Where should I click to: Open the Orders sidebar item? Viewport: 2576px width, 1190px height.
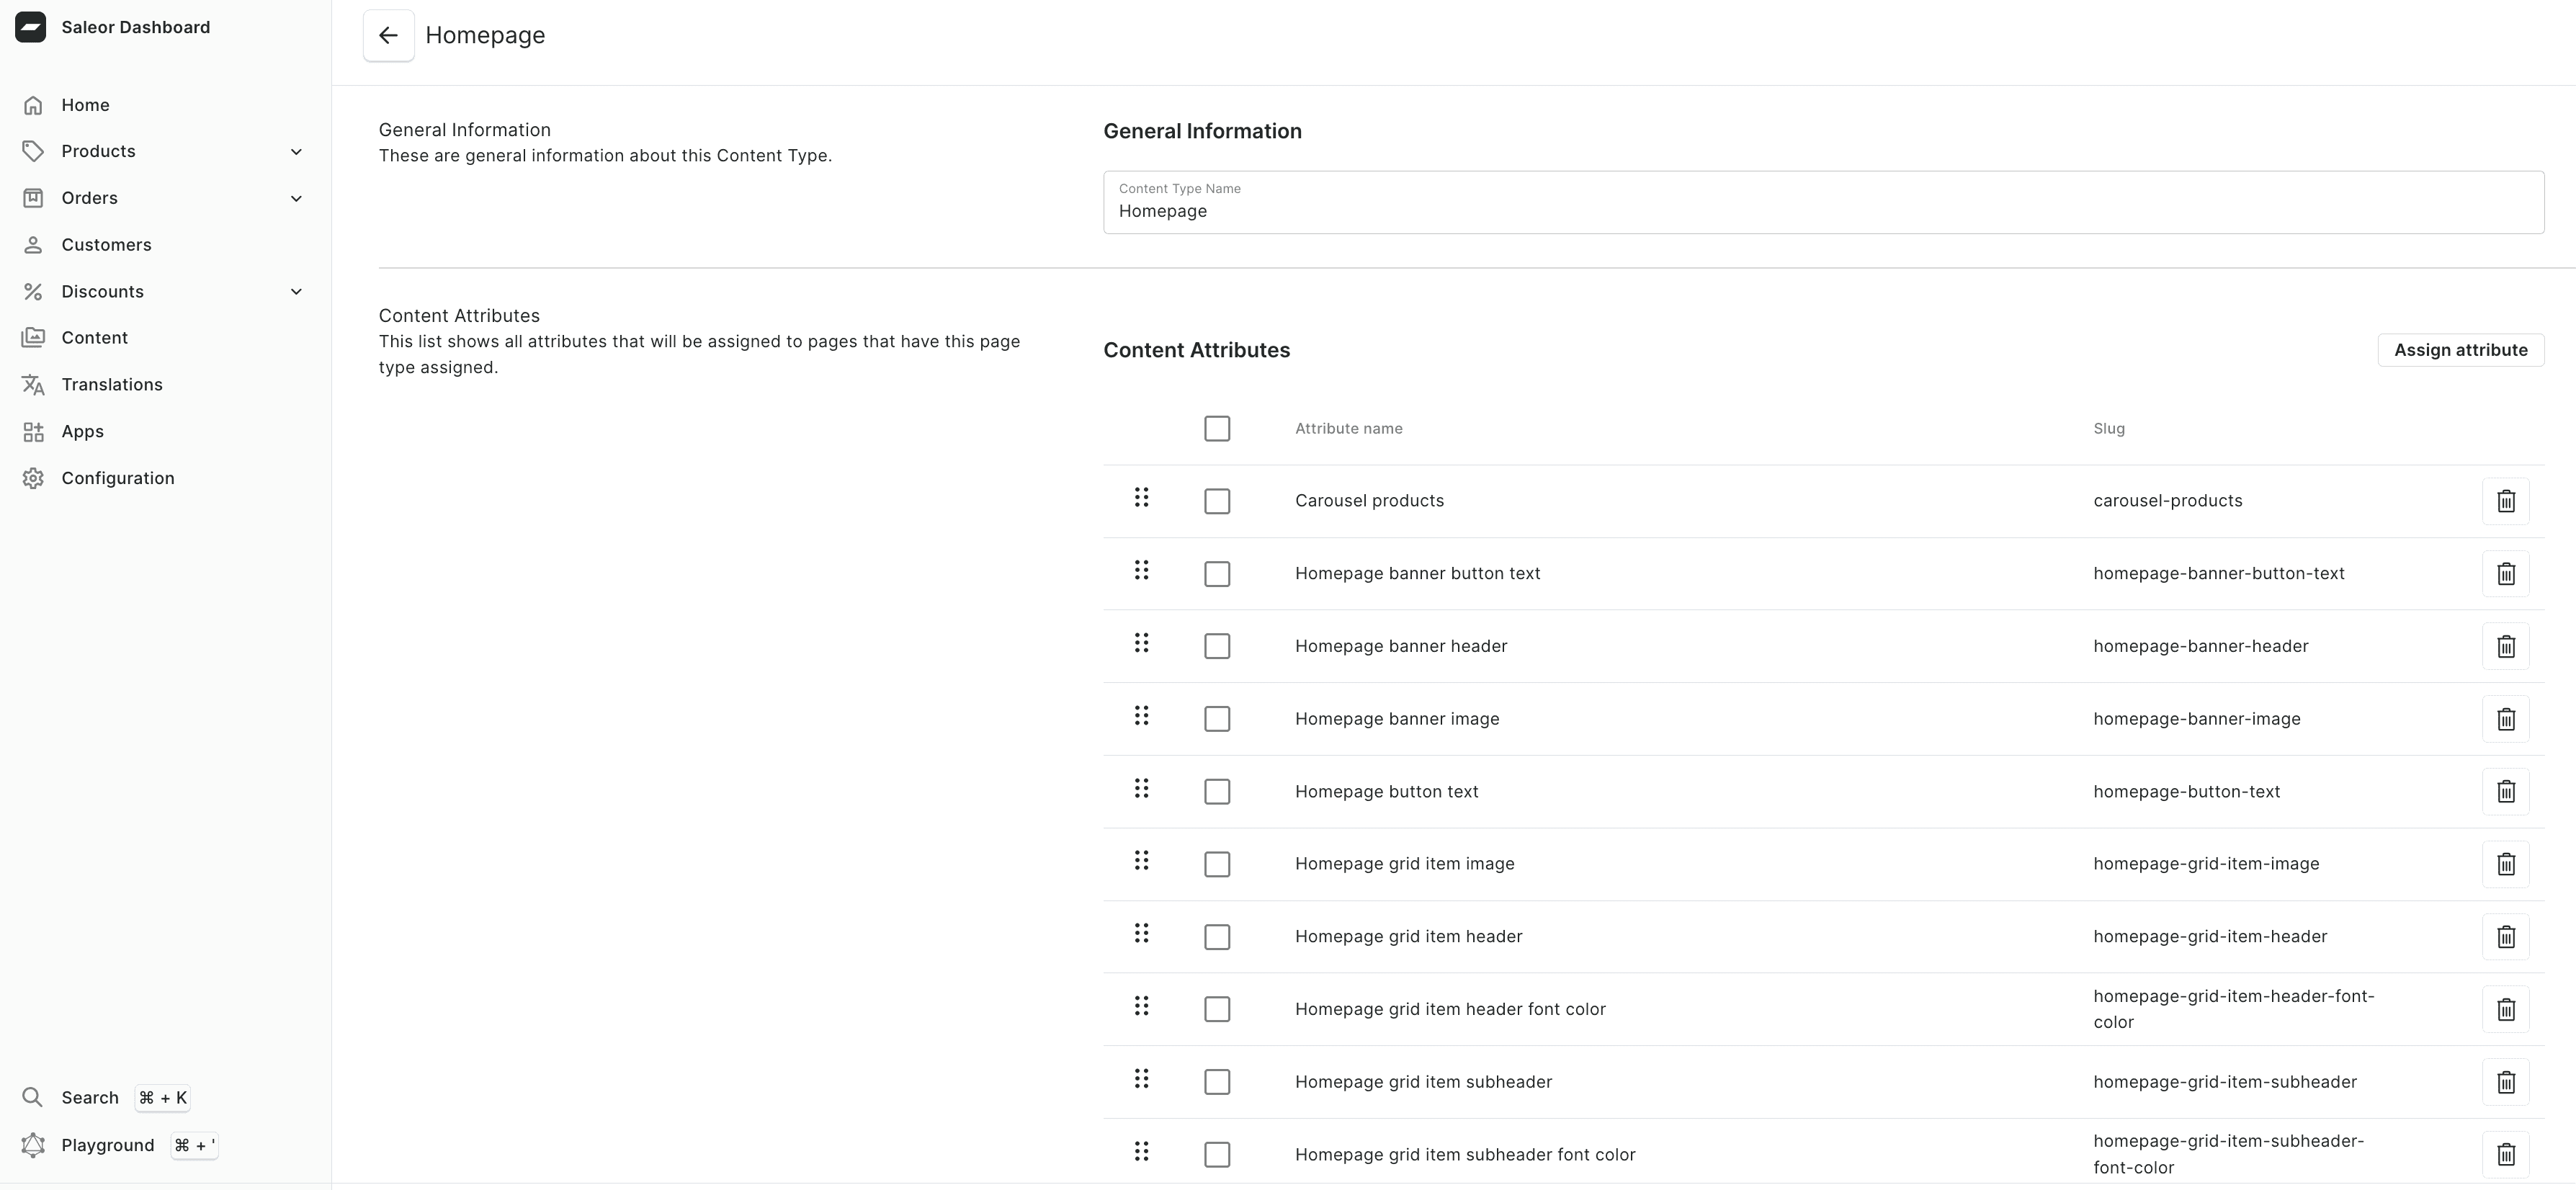[89, 198]
